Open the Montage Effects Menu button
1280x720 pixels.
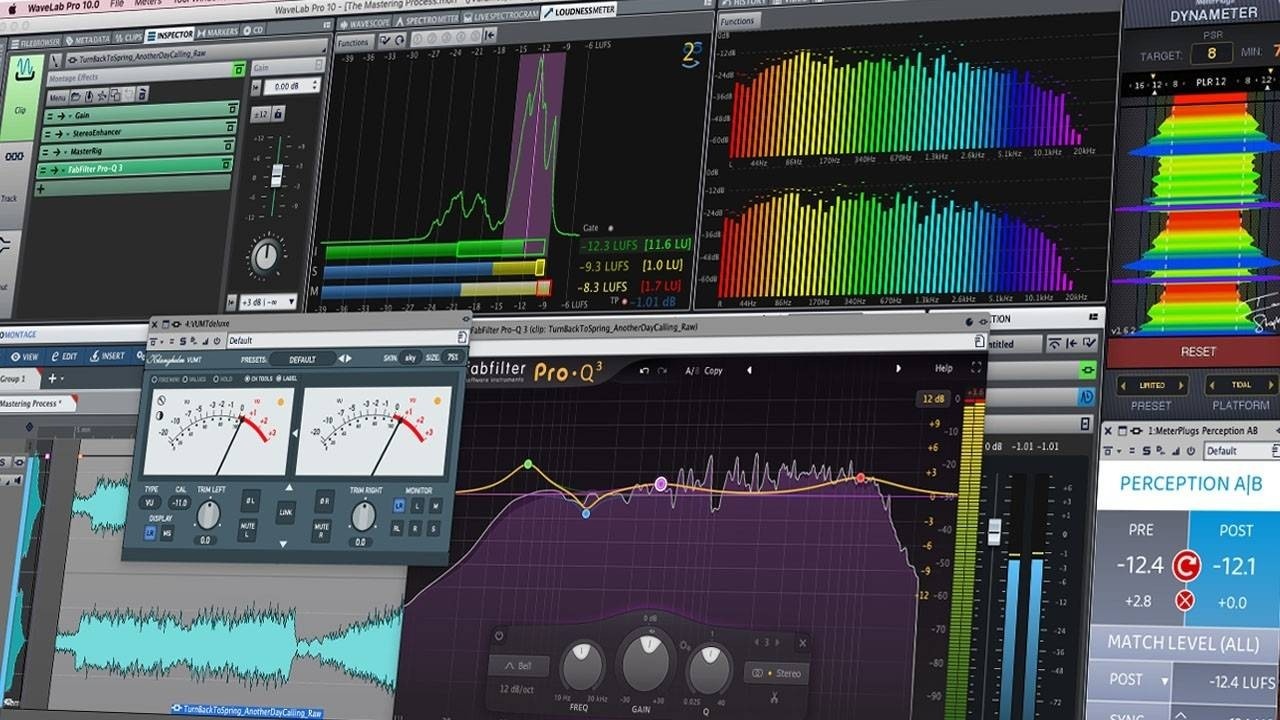point(58,98)
